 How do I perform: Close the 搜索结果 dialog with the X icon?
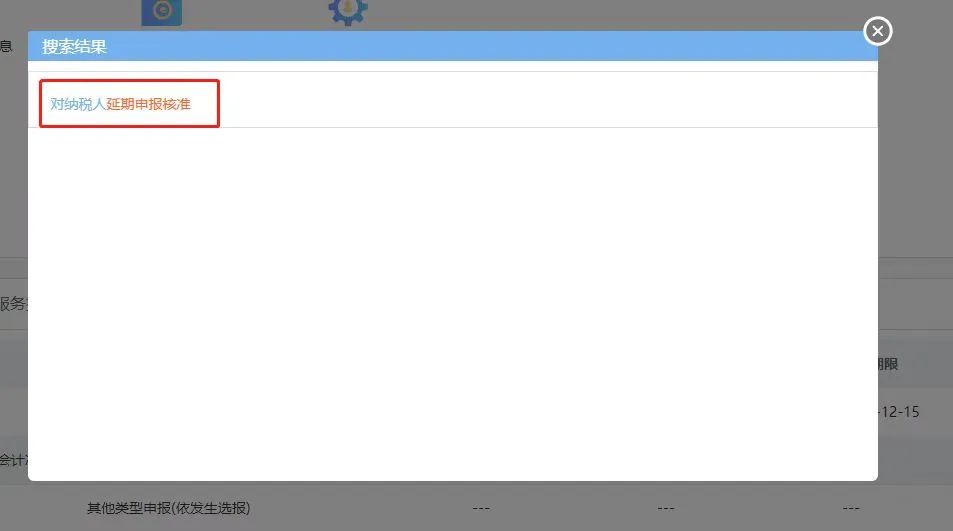(x=878, y=31)
